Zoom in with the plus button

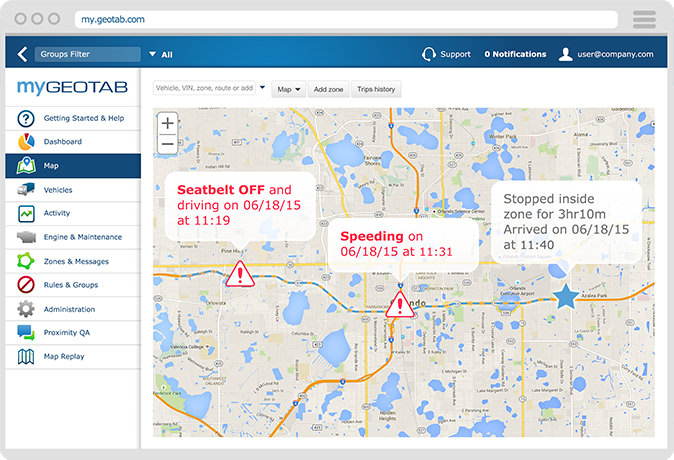pyautogui.click(x=168, y=123)
